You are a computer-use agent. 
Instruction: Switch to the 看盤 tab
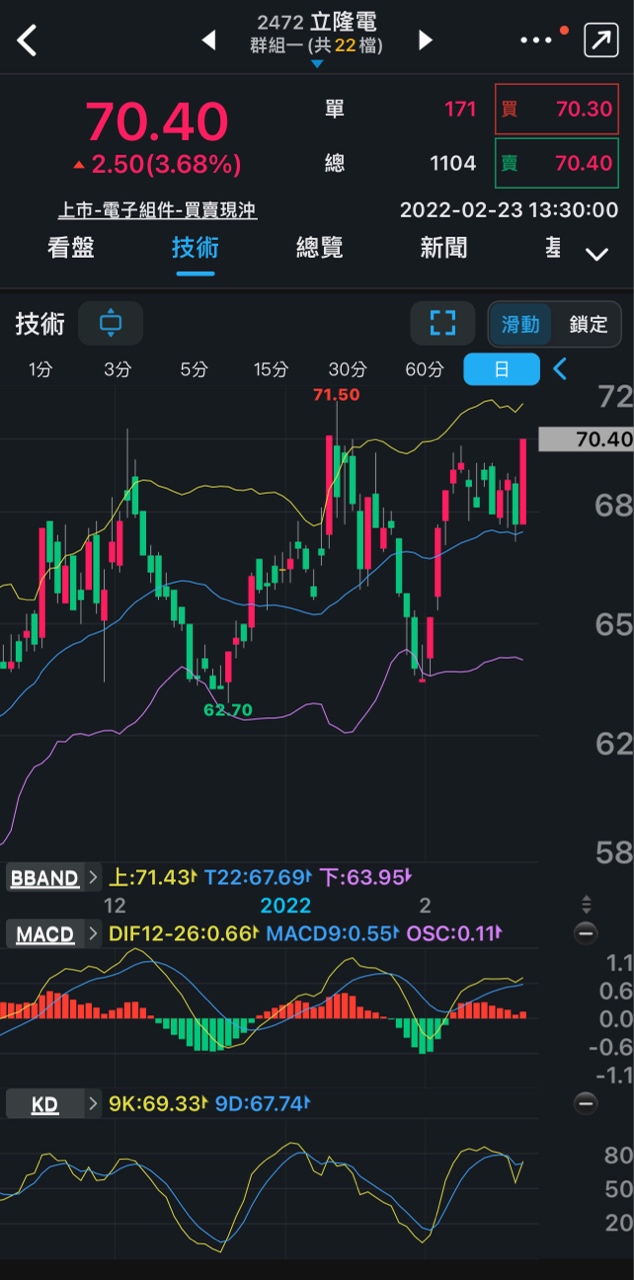(x=71, y=248)
